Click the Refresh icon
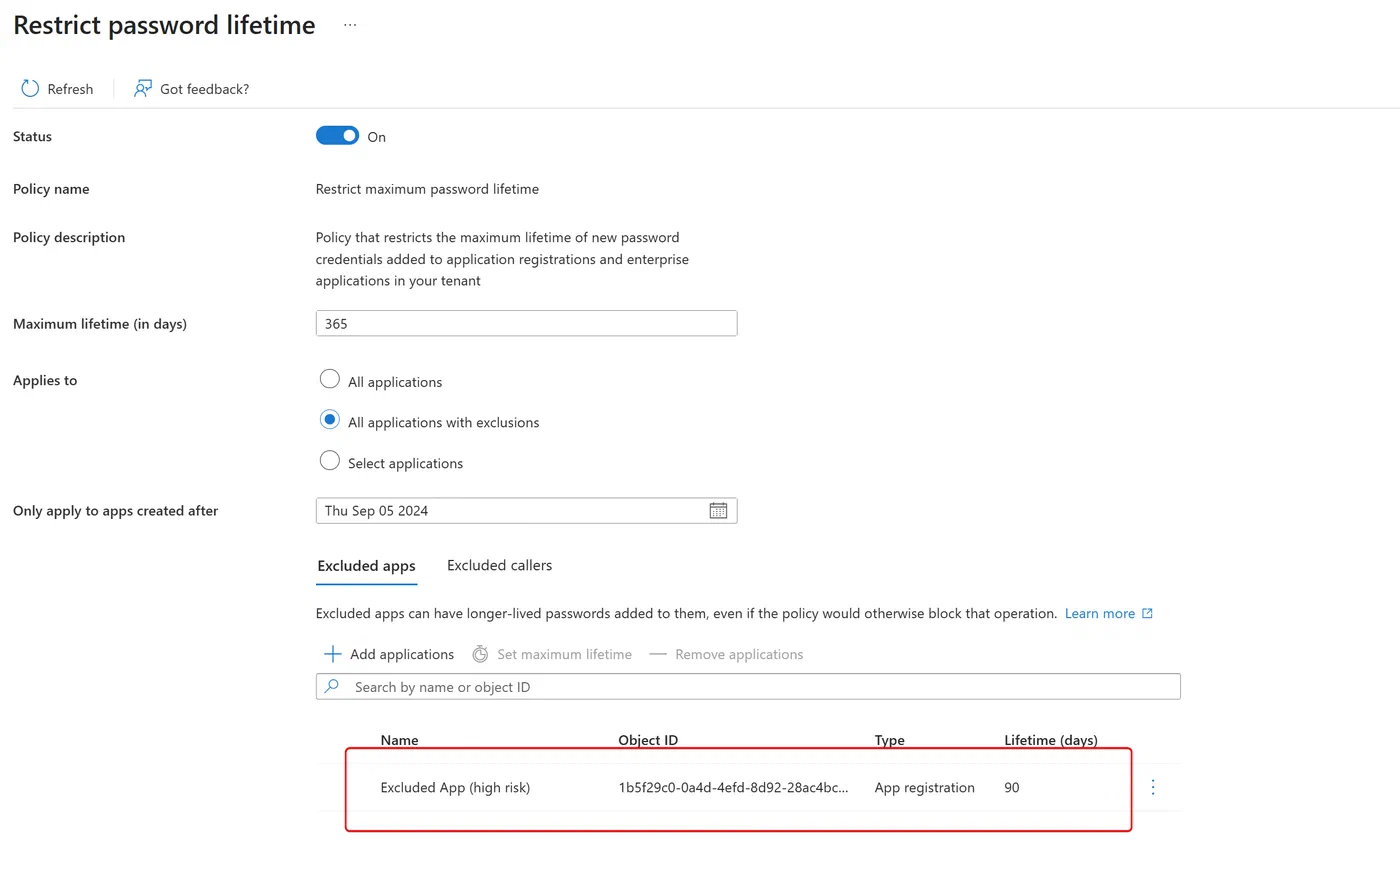 30,89
